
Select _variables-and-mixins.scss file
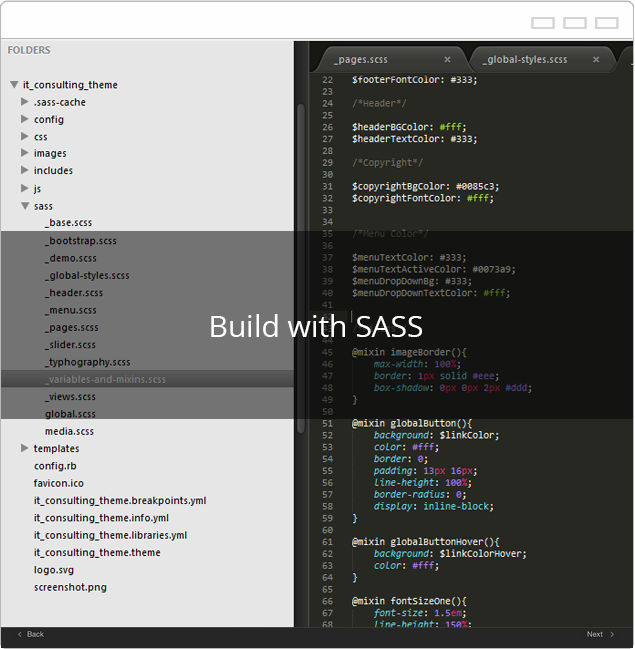tap(106, 380)
